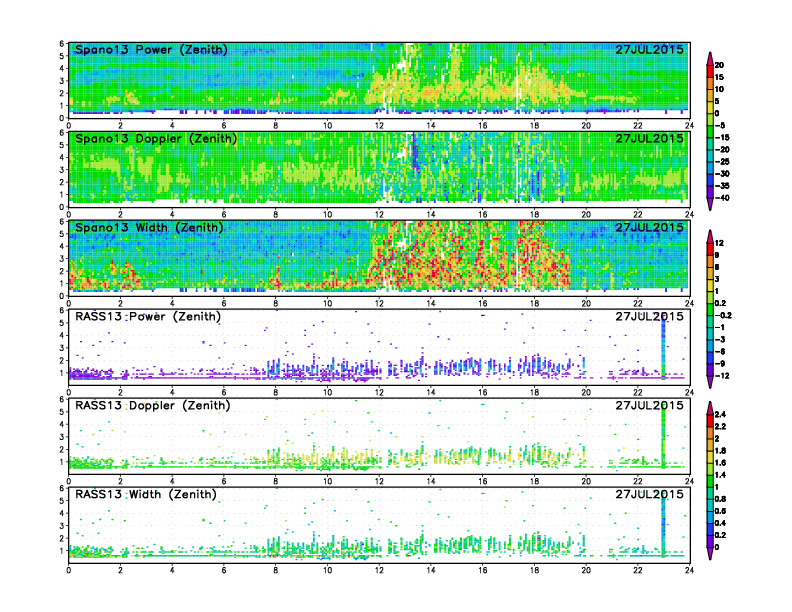792x612 pixels.
Task: Click the 27JUL2015 date in RASS13 Width panel
Action: tap(649, 494)
